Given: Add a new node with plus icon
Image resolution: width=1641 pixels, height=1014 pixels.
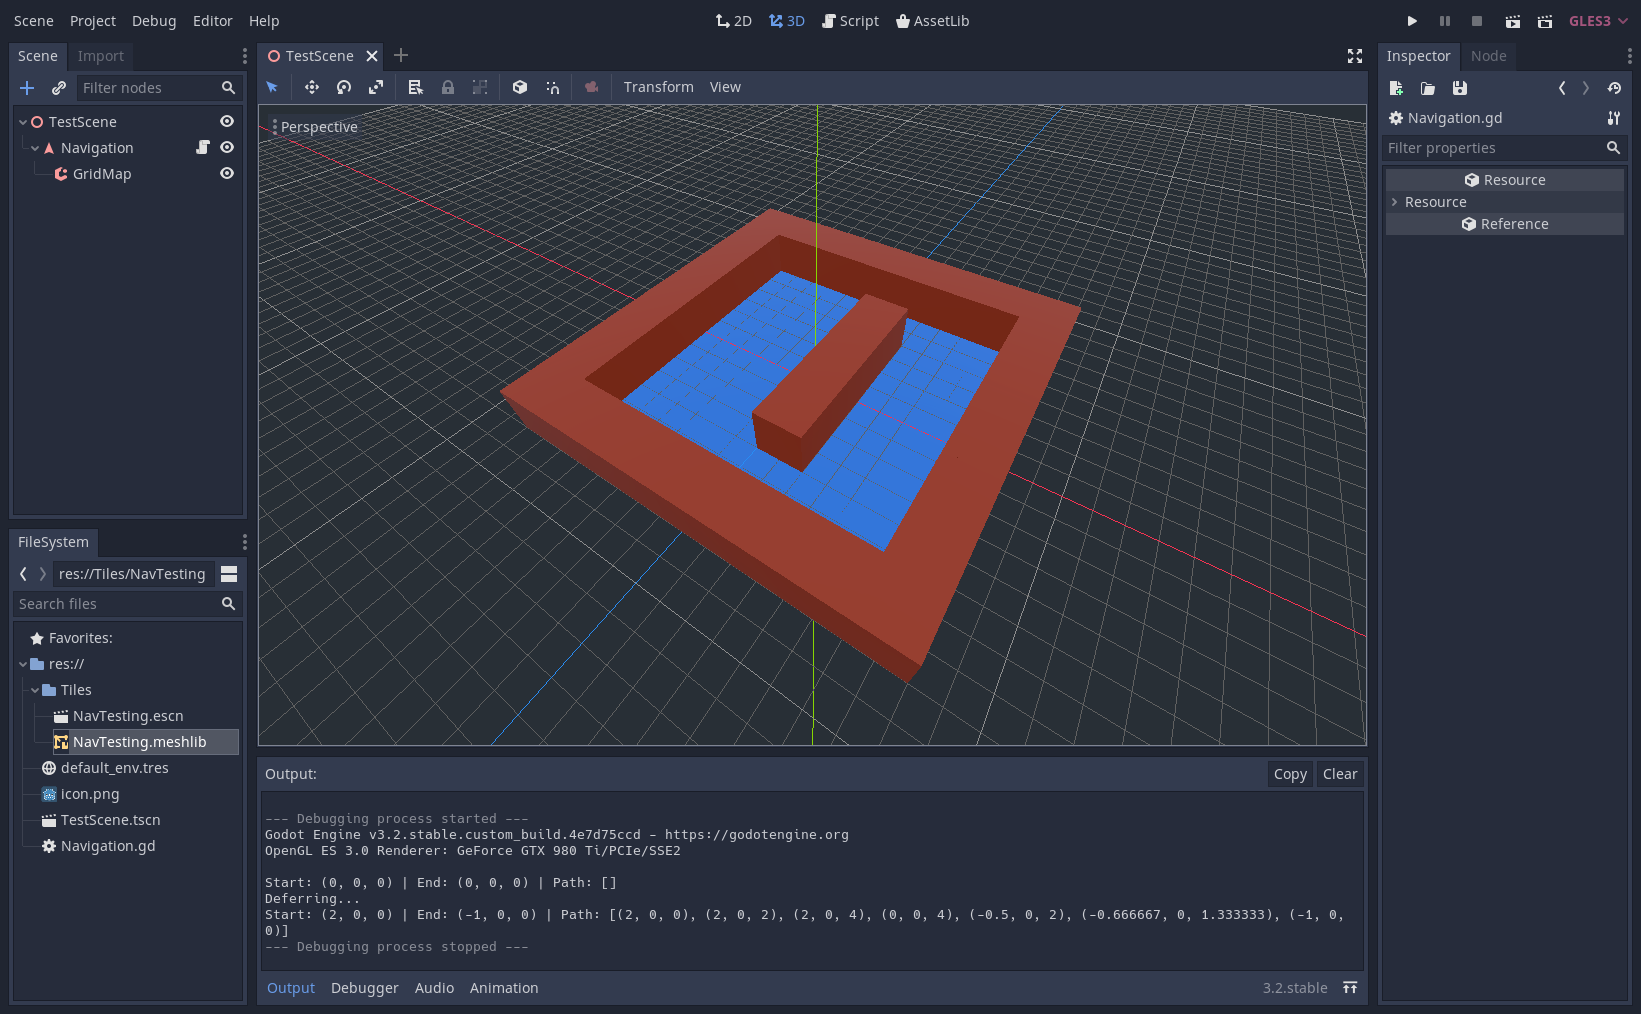Looking at the screenshot, I should [x=27, y=88].
